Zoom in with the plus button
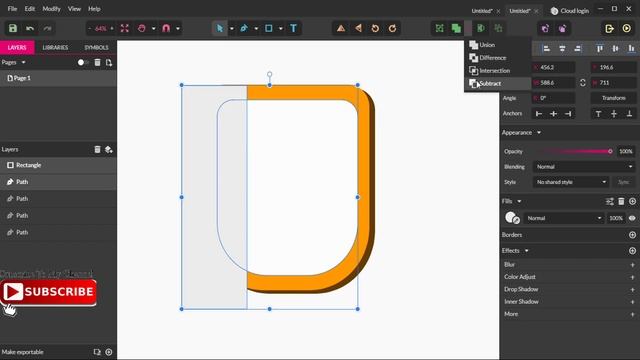The width and height of the screenshot is (640, 360). pos(112,28)
